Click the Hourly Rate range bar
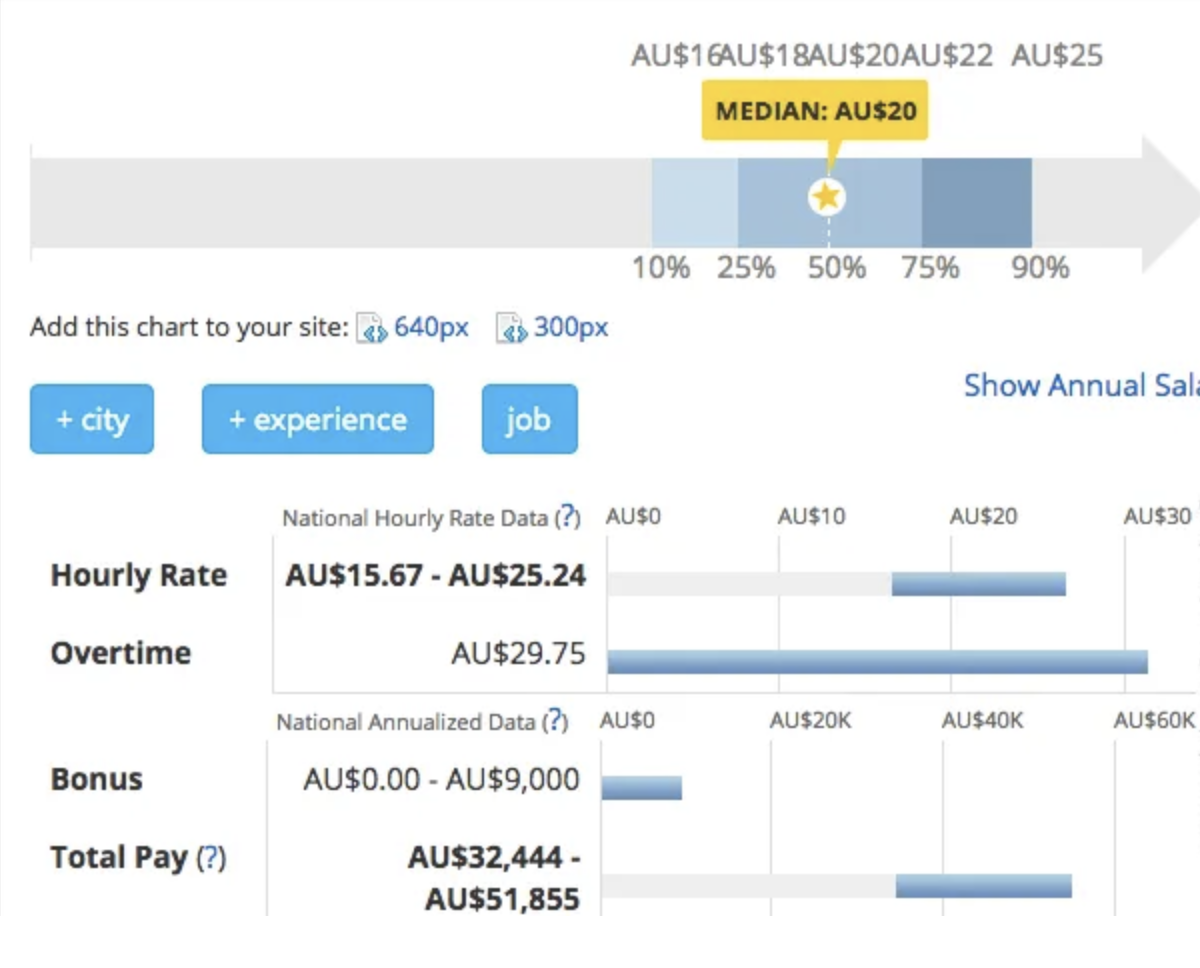Screen dimensions: 1200x968 (978, 584)
